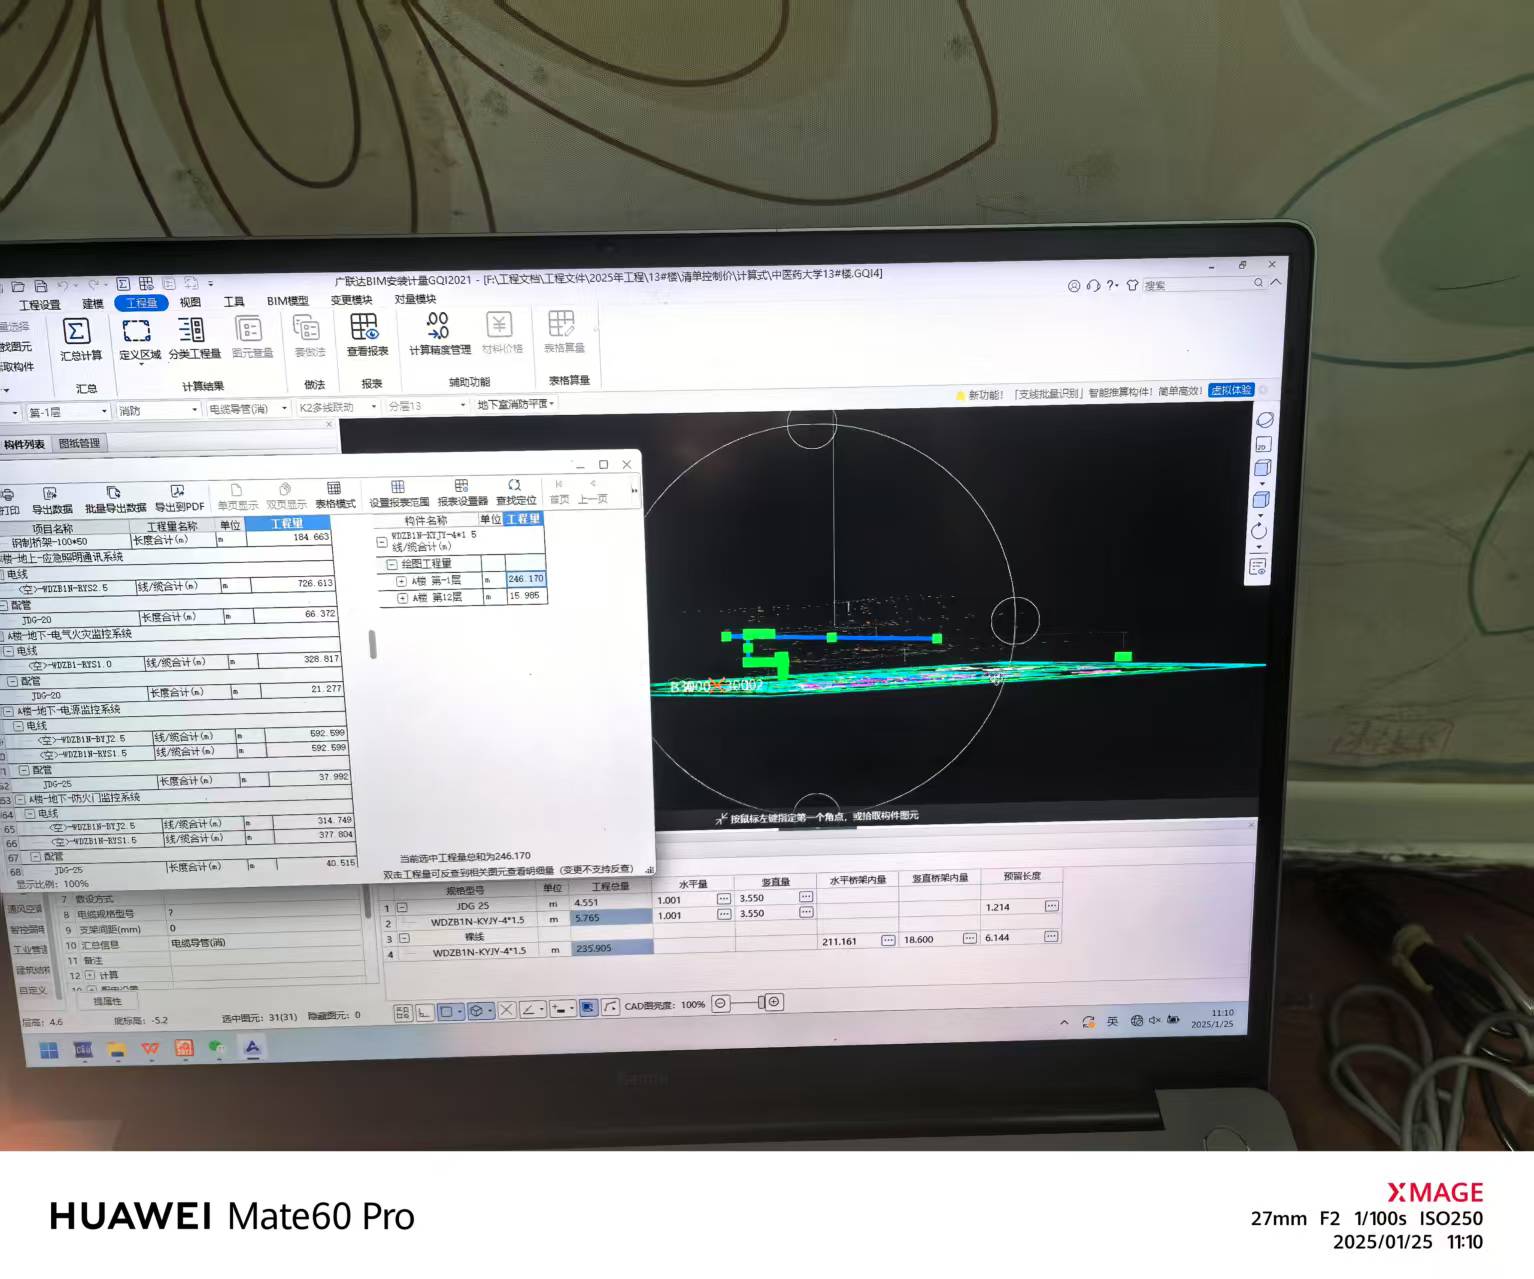The width and height of the screenshot is (1534, 1279).
Task: Run the 汇总计算 summary calculation
Action: coord(79,340)
